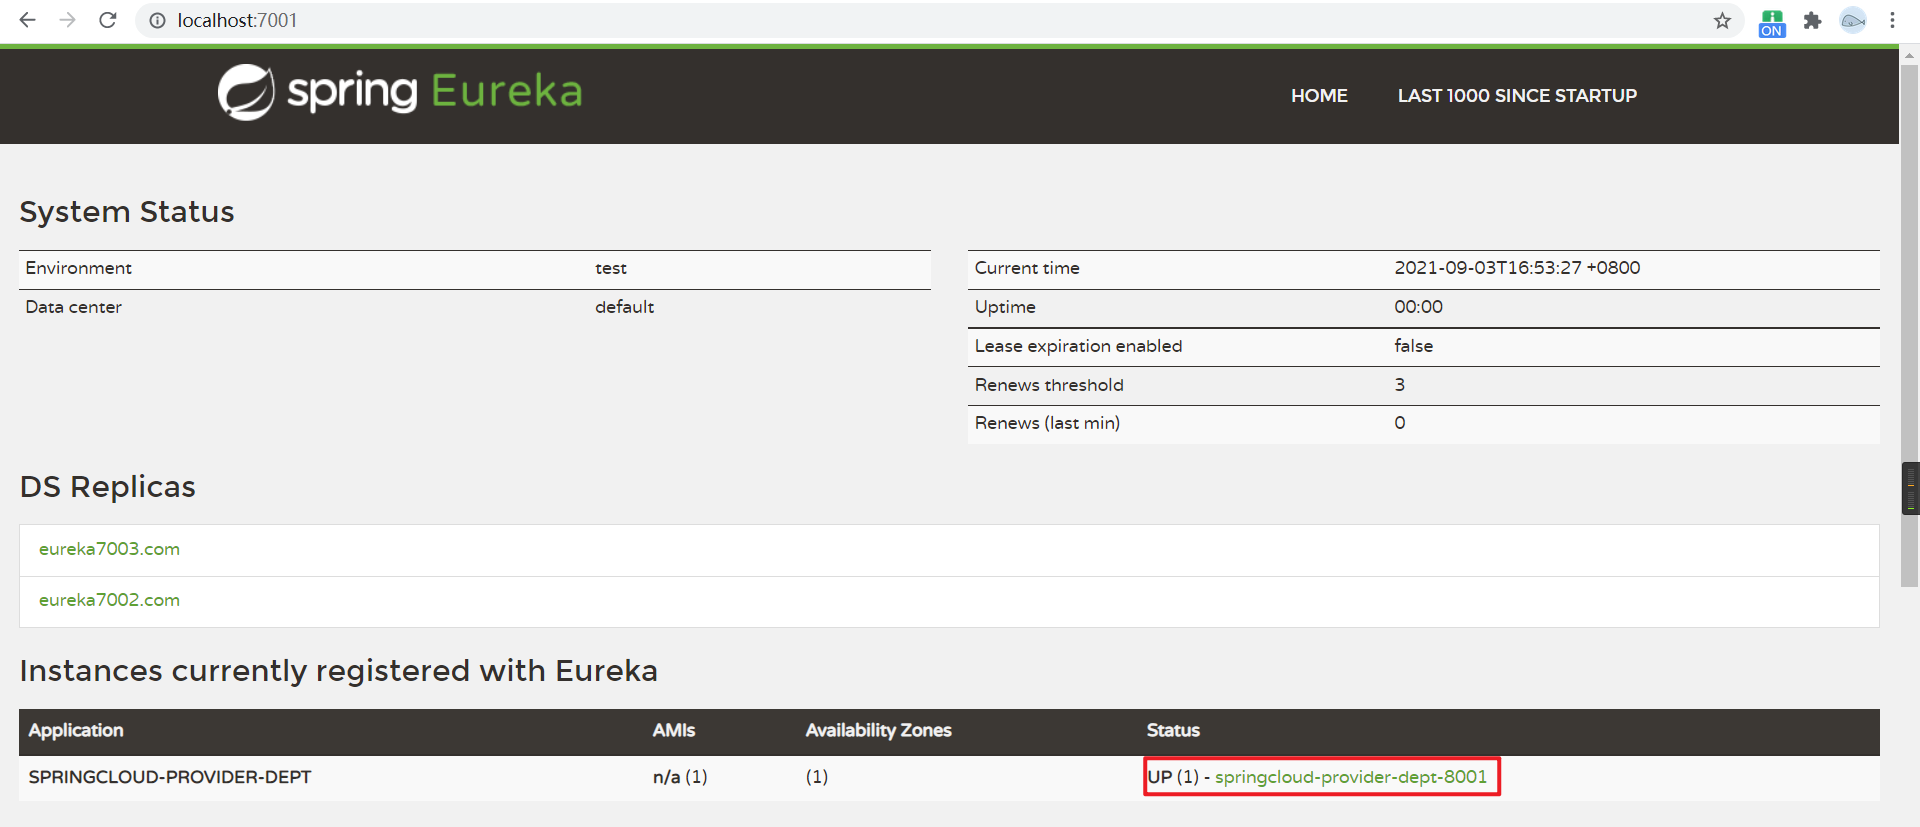This screenshot has width=1920, height=827.
Task: Click the Availability Zones column header
Action: point(879,731)
